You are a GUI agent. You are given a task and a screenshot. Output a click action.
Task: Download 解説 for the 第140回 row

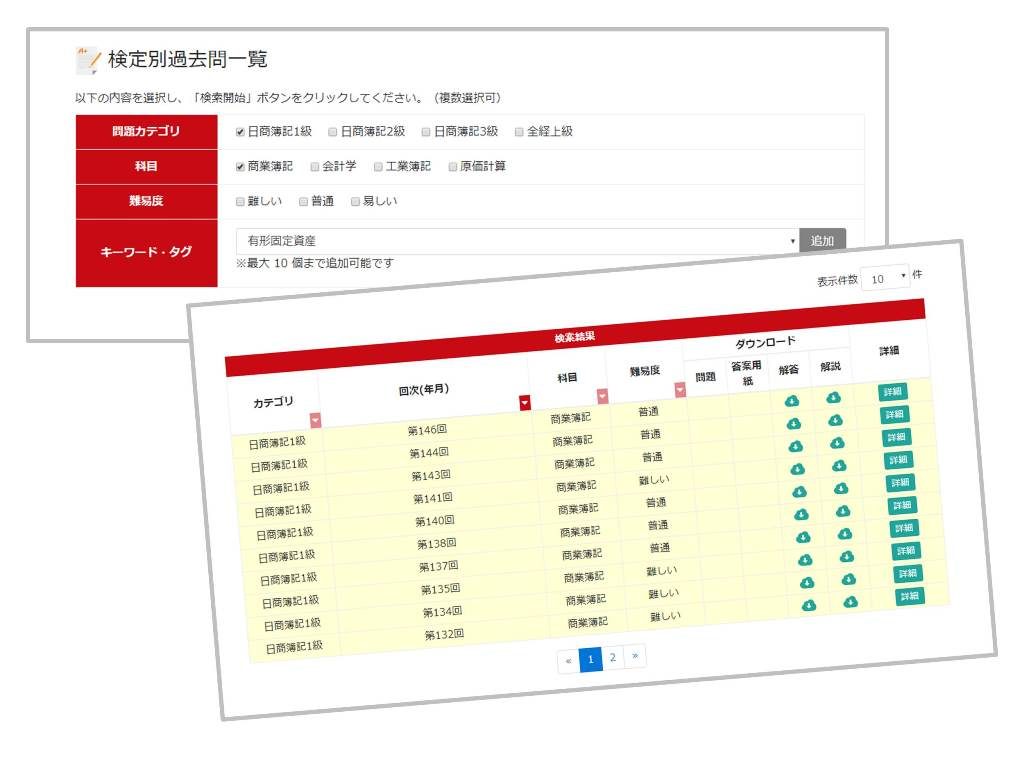841,488
